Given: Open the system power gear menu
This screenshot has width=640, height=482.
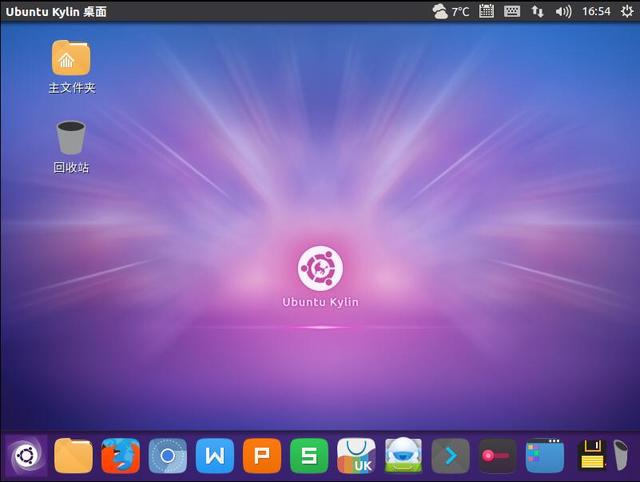Looking at the screenshot, I should [x=626, y=12].
